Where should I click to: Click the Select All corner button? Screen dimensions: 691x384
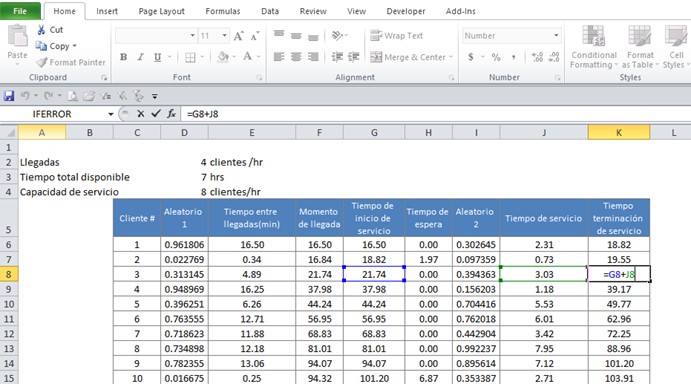pos(9,132)
